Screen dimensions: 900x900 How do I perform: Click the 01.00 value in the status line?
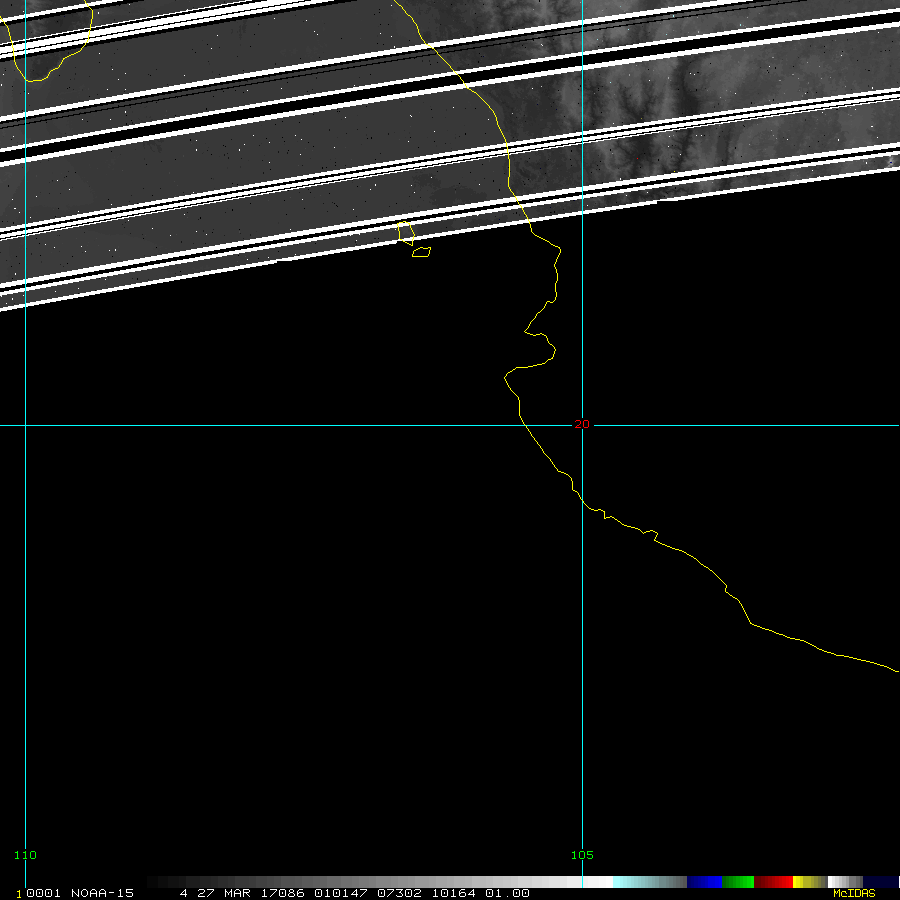pyautogui.click(x=507, y=893)
